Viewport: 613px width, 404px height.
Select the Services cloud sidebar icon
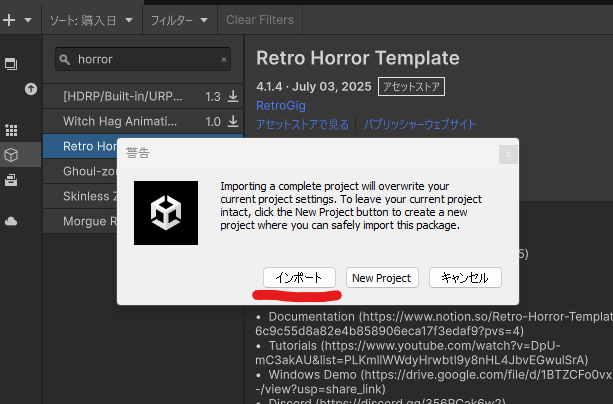[11, 221]
